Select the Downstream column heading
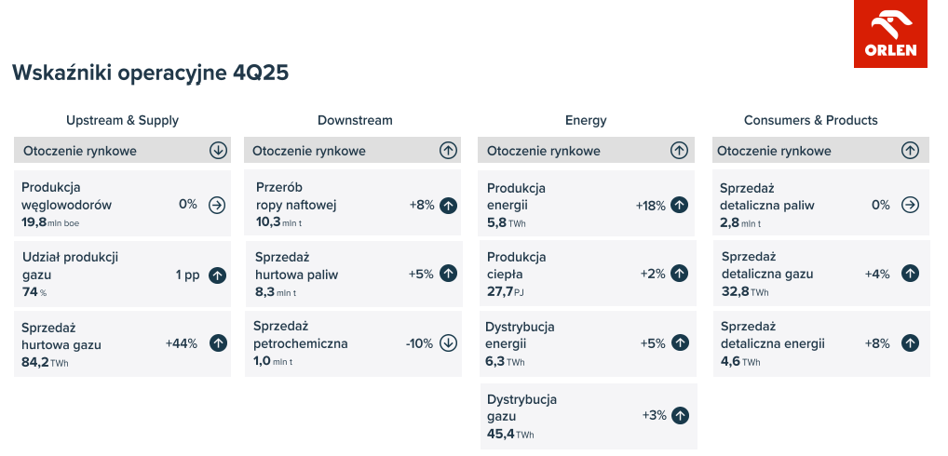 [x=355, y=120]
